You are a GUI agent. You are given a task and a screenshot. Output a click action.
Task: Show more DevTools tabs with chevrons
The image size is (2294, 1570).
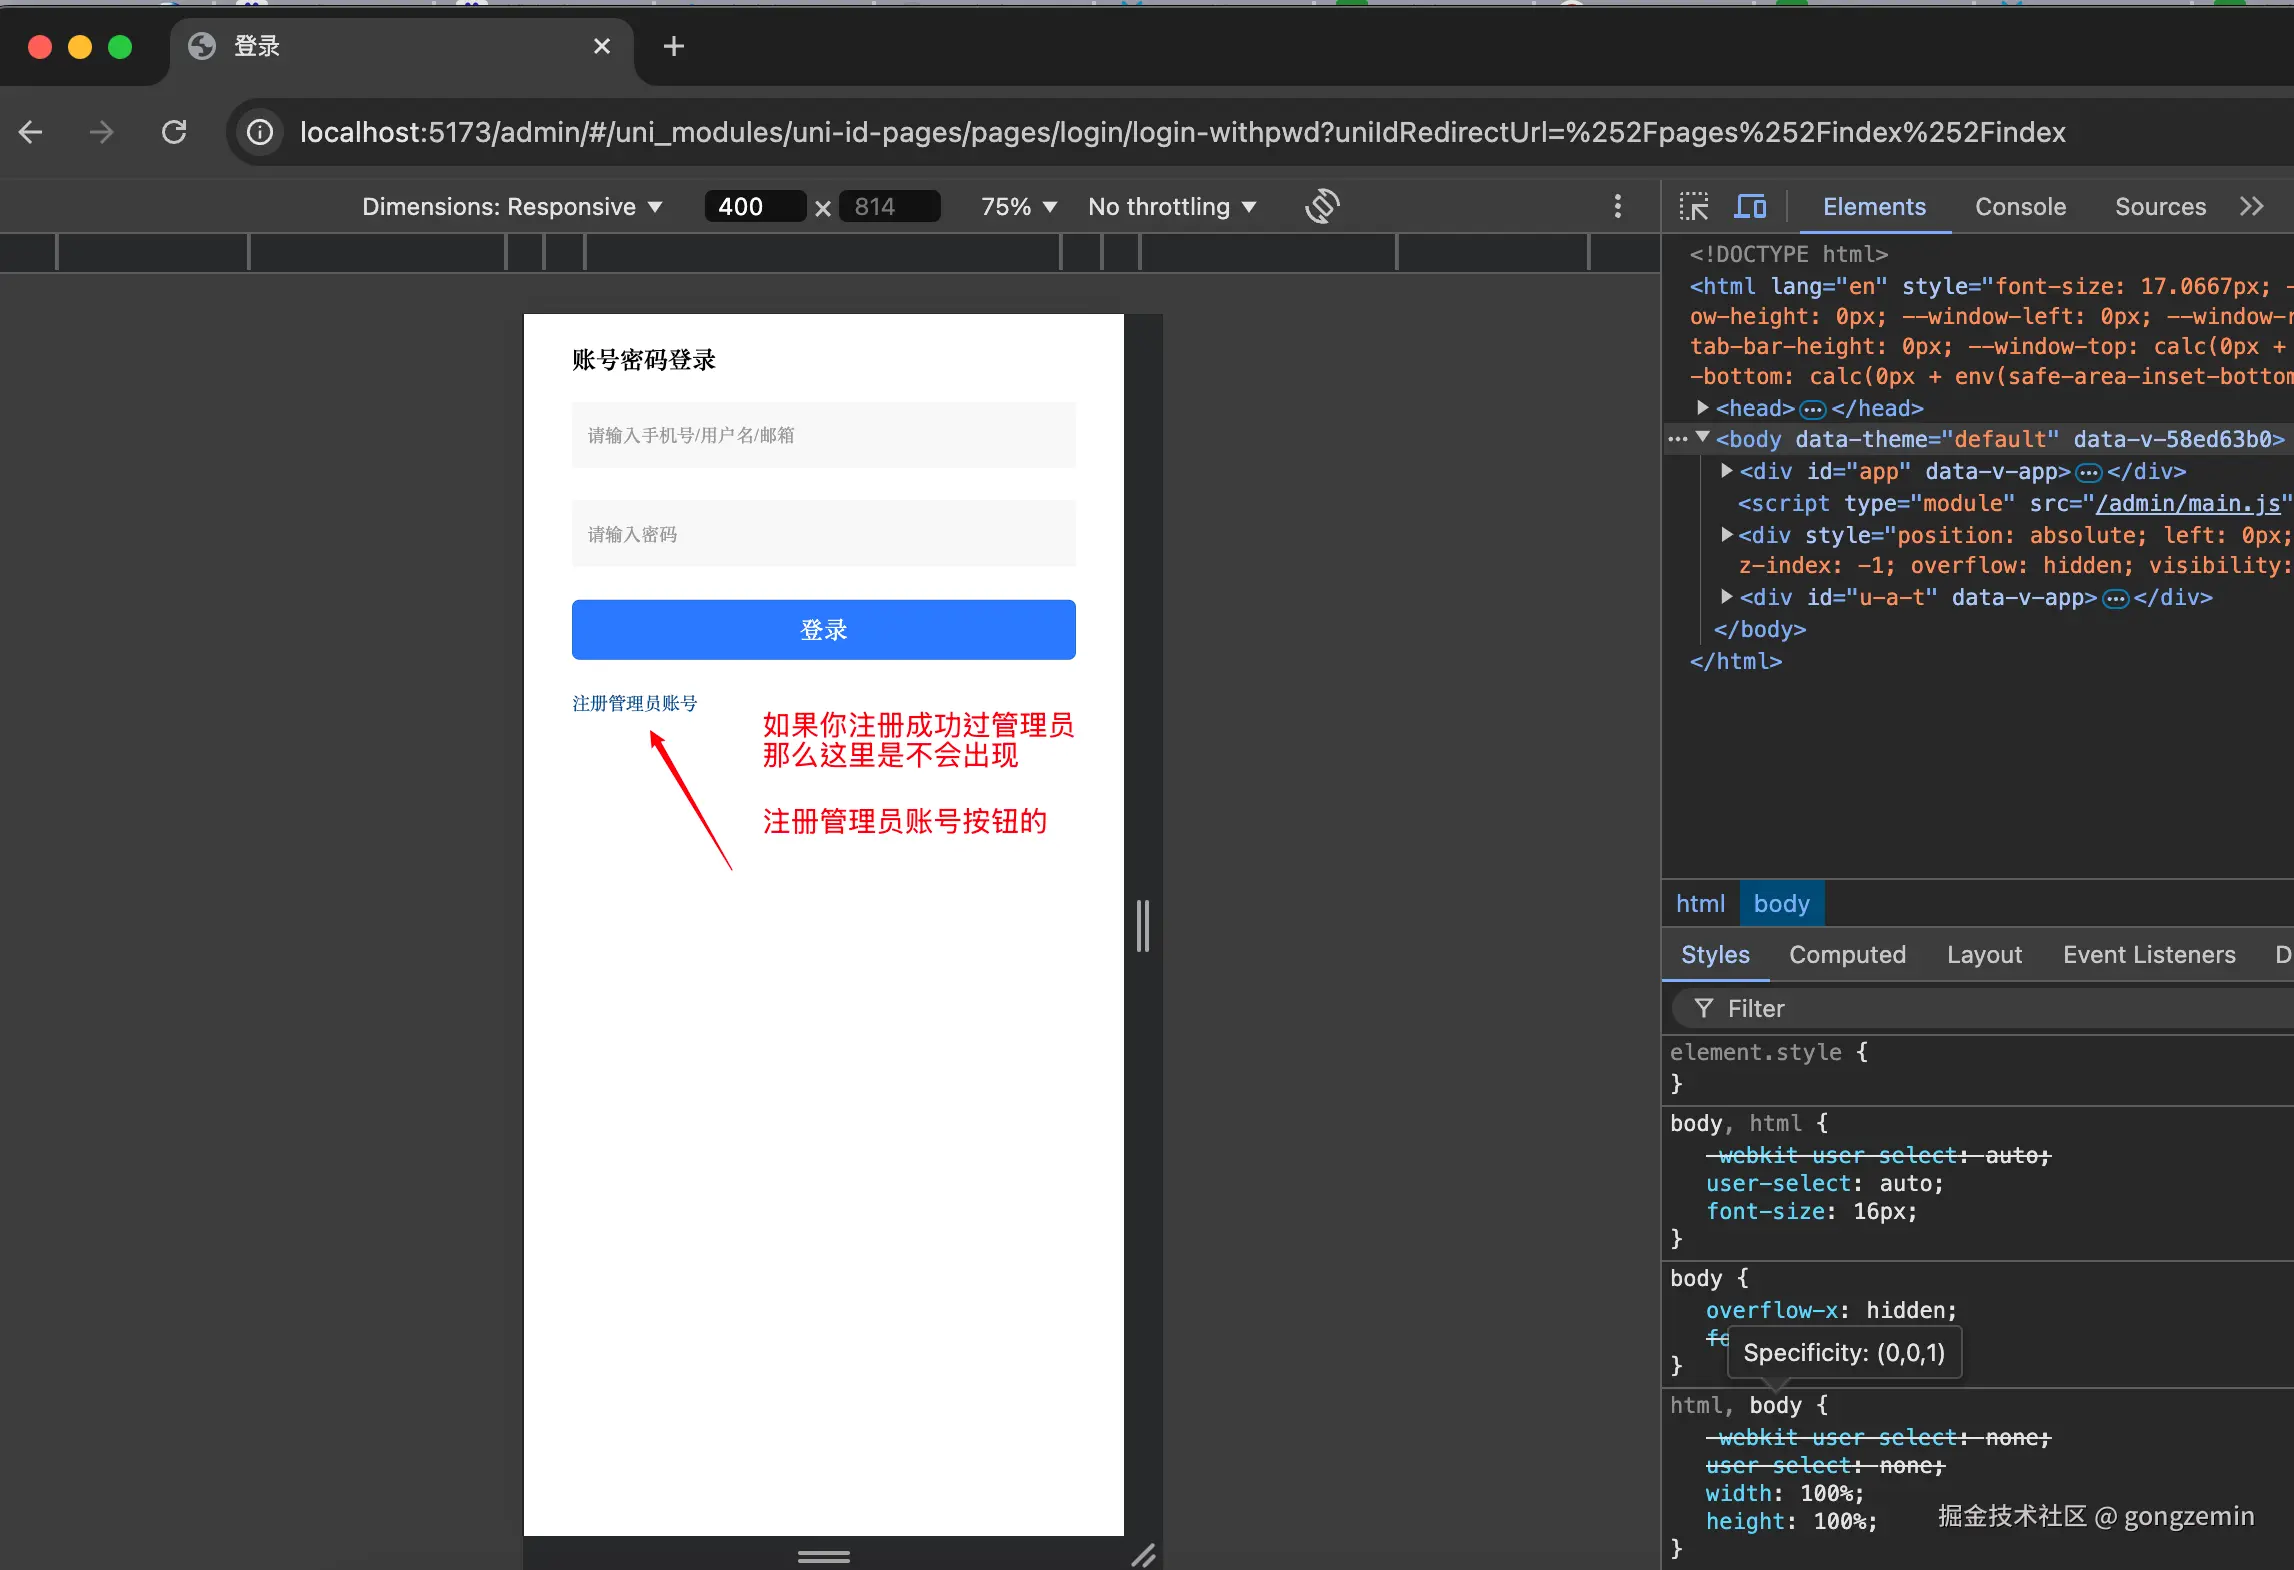(2251, 206)
